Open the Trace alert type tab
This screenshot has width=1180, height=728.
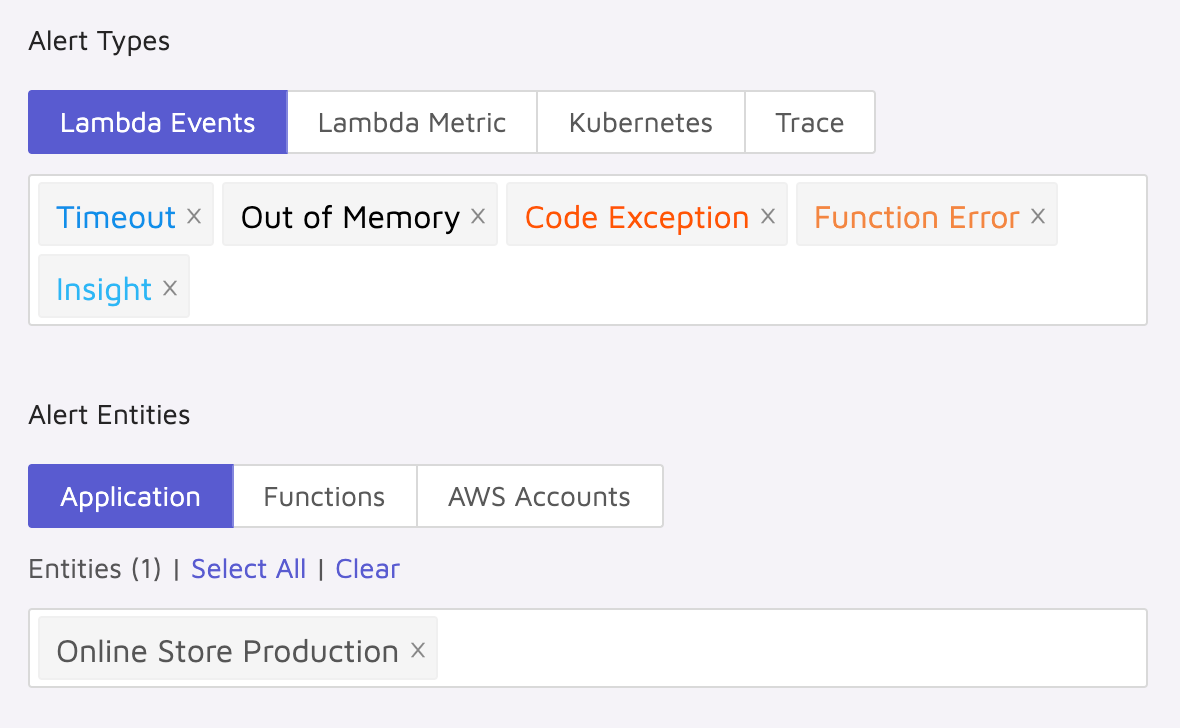point(810,122)
